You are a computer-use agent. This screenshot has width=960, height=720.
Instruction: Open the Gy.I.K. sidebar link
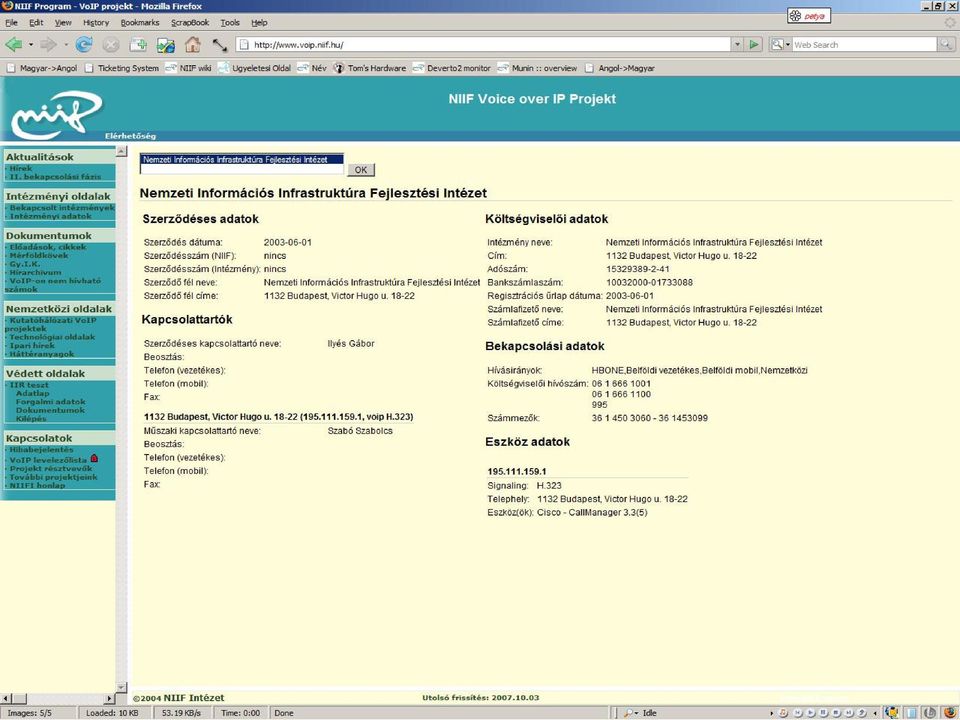pos(24,264)
